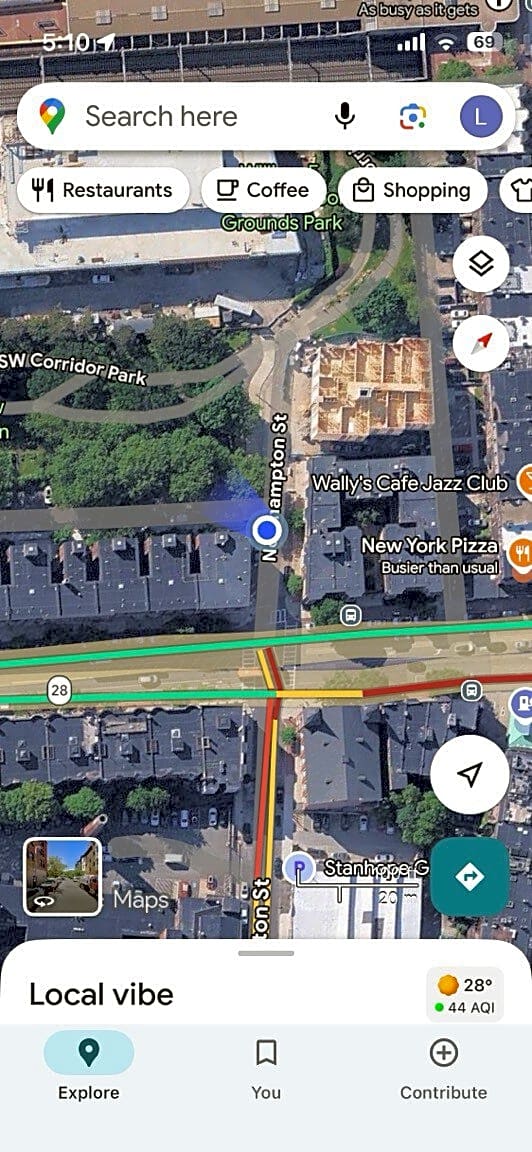Tap the compass to reset orientation
Screen dimensions: 532x1152
click(481, 342)
